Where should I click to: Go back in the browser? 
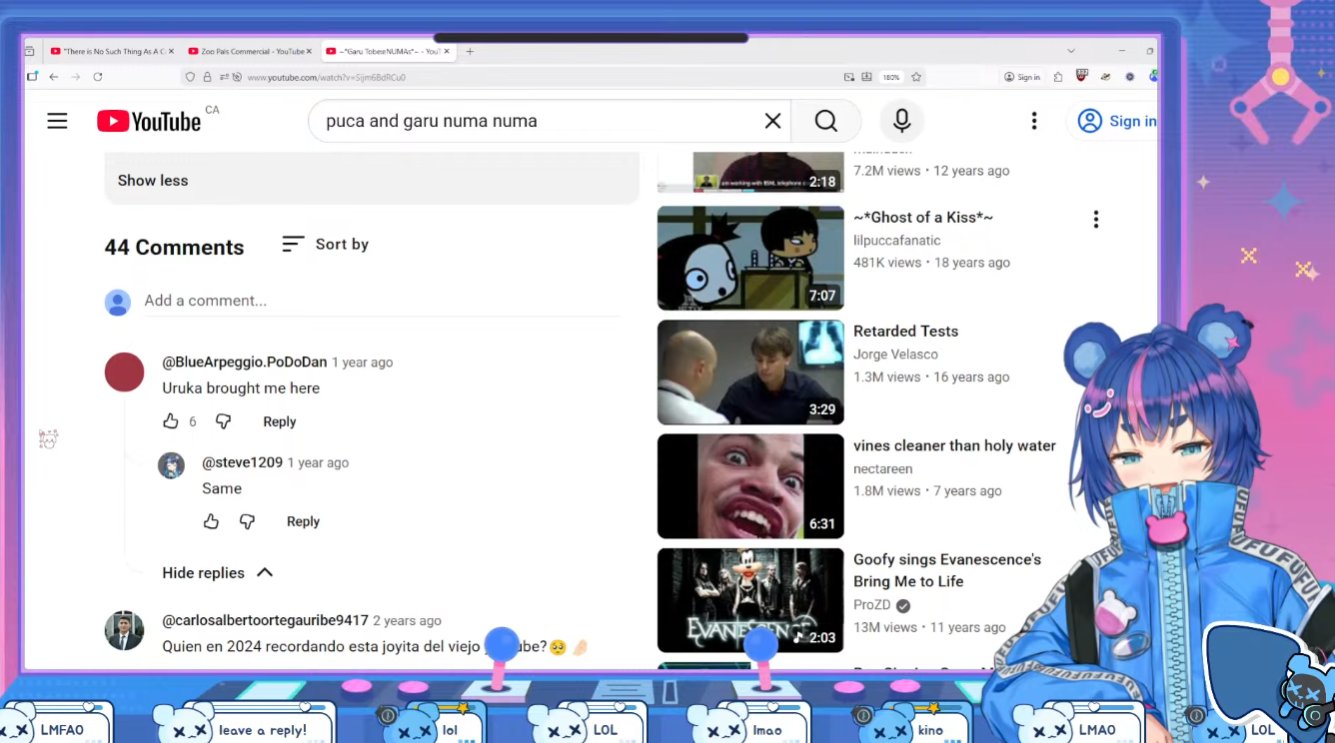pos(54,77)
